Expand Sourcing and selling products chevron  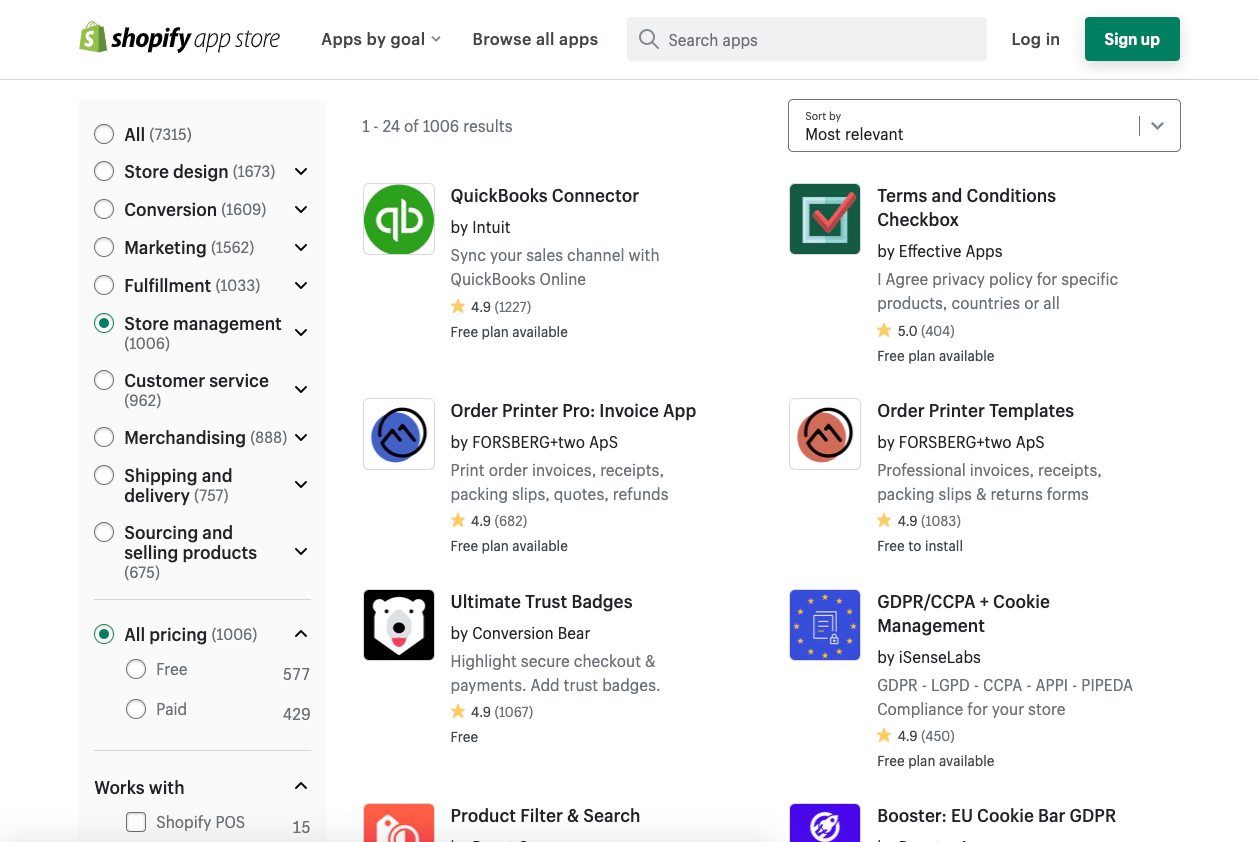coord(301,552)
